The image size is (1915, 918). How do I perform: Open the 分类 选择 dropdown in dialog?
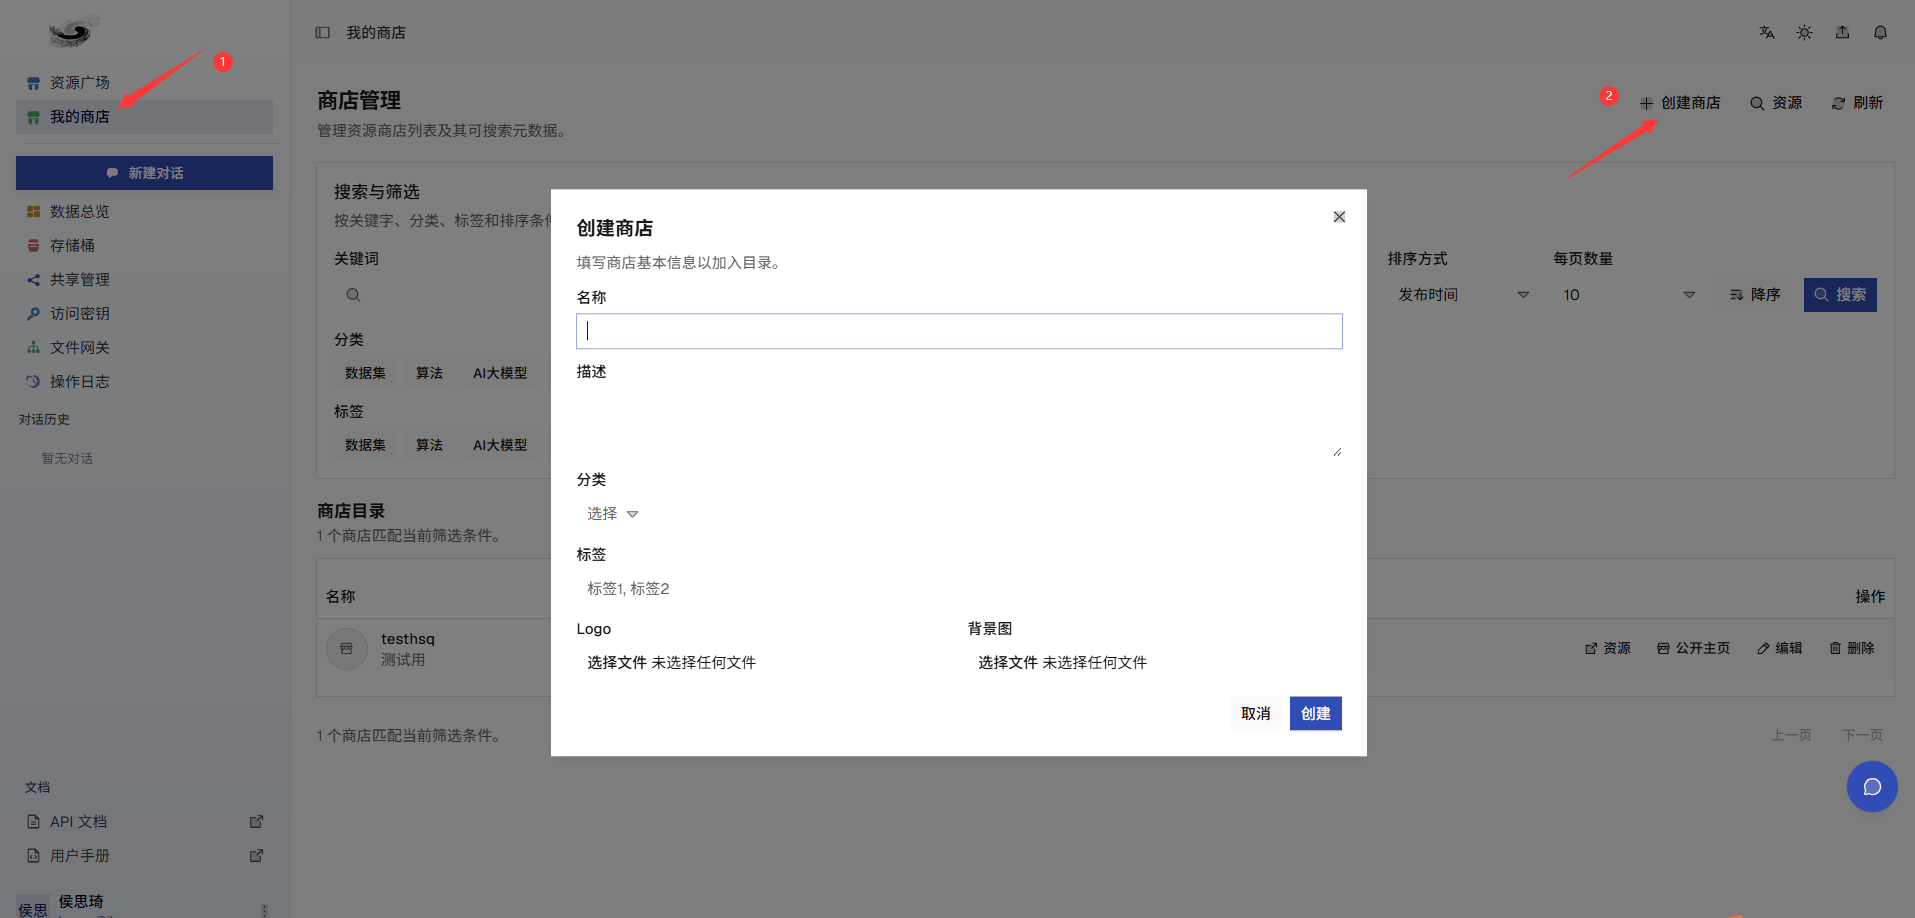coord(612,514)
